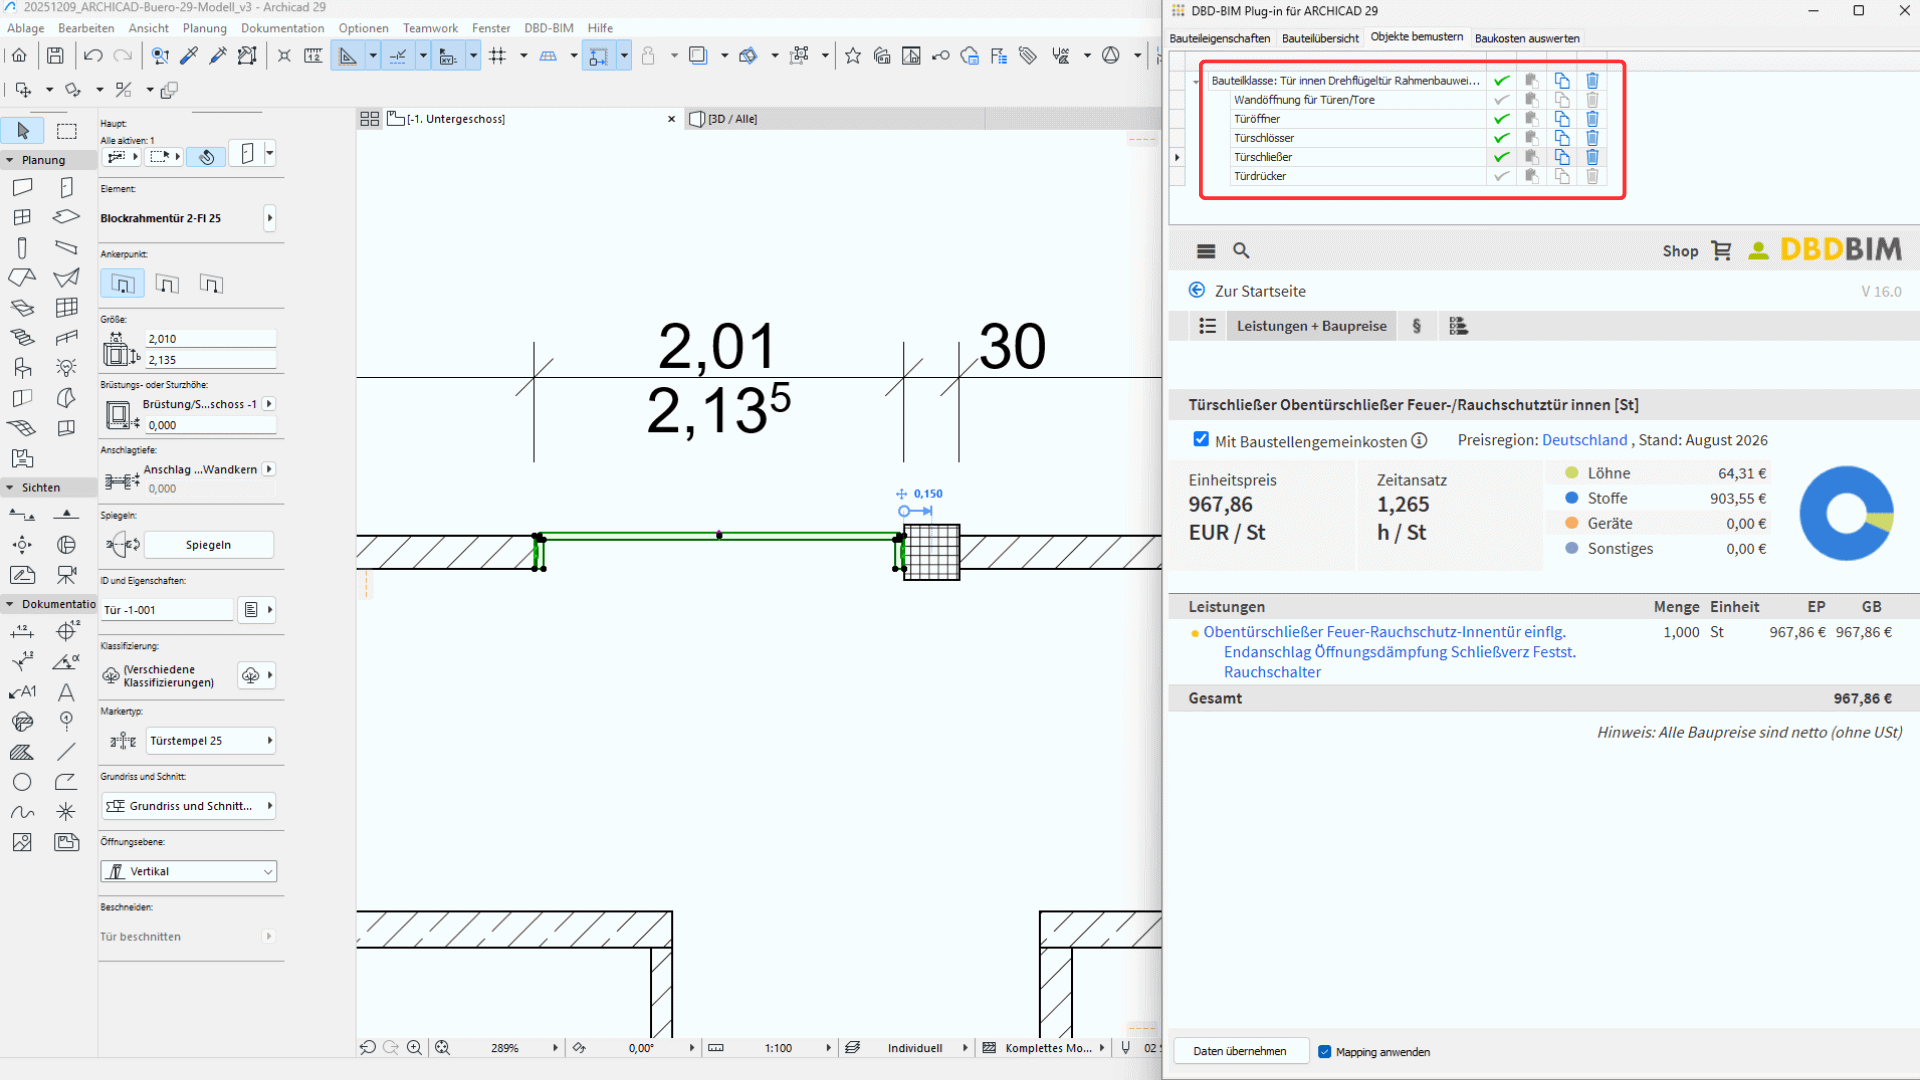This screenshot has height=1080, width=1920.
Task: Click the paragraph § icon tab
Action: (1416, 326)
